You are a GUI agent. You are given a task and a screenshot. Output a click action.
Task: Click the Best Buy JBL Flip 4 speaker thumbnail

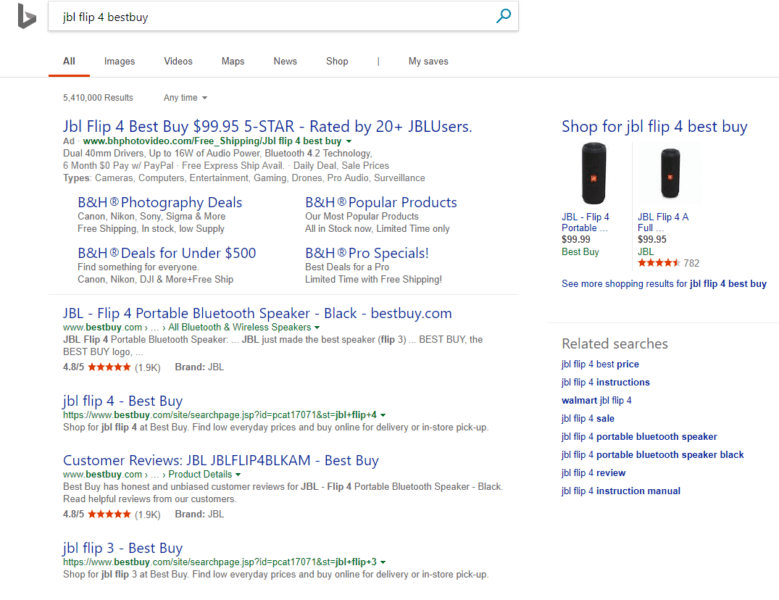click(x=593, y=174)
